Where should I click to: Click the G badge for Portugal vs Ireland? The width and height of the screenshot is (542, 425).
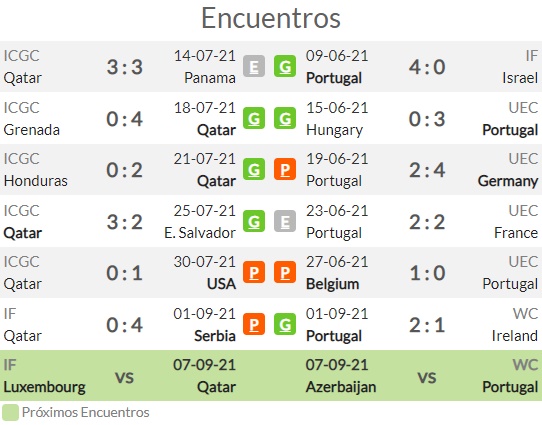click(285, 324)
